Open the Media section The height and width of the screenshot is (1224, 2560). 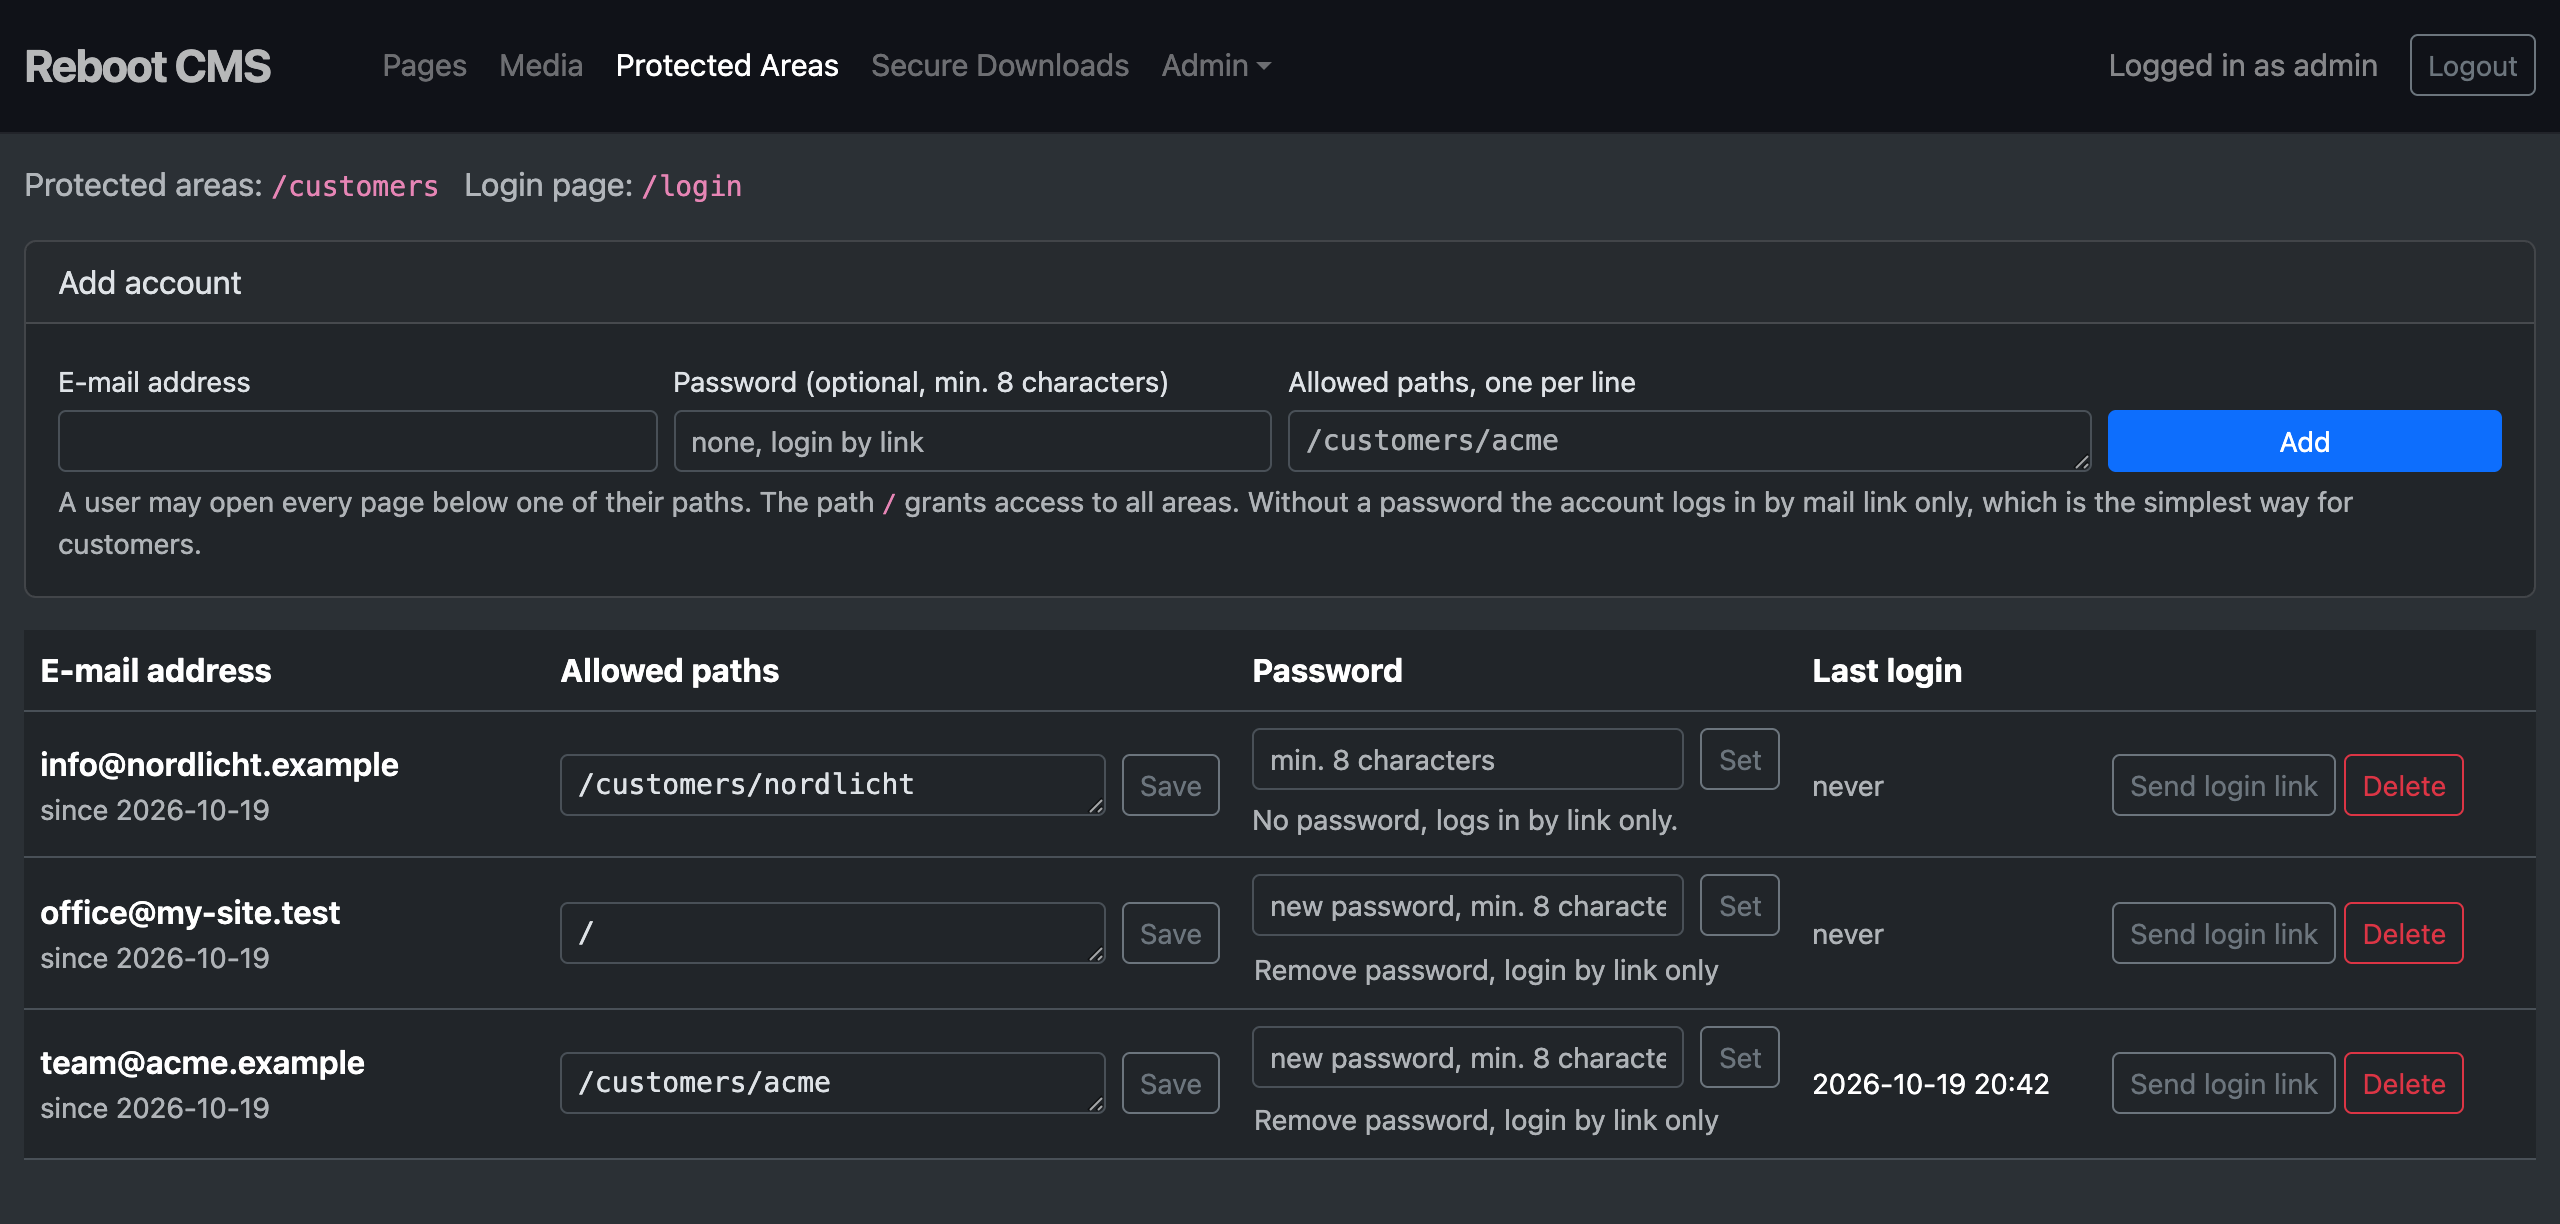click(x=541, y=66)
